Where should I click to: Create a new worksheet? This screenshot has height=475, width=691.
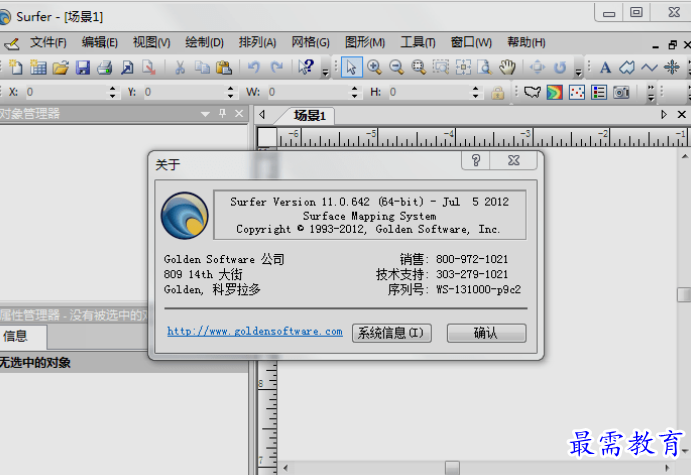(38, 67)
